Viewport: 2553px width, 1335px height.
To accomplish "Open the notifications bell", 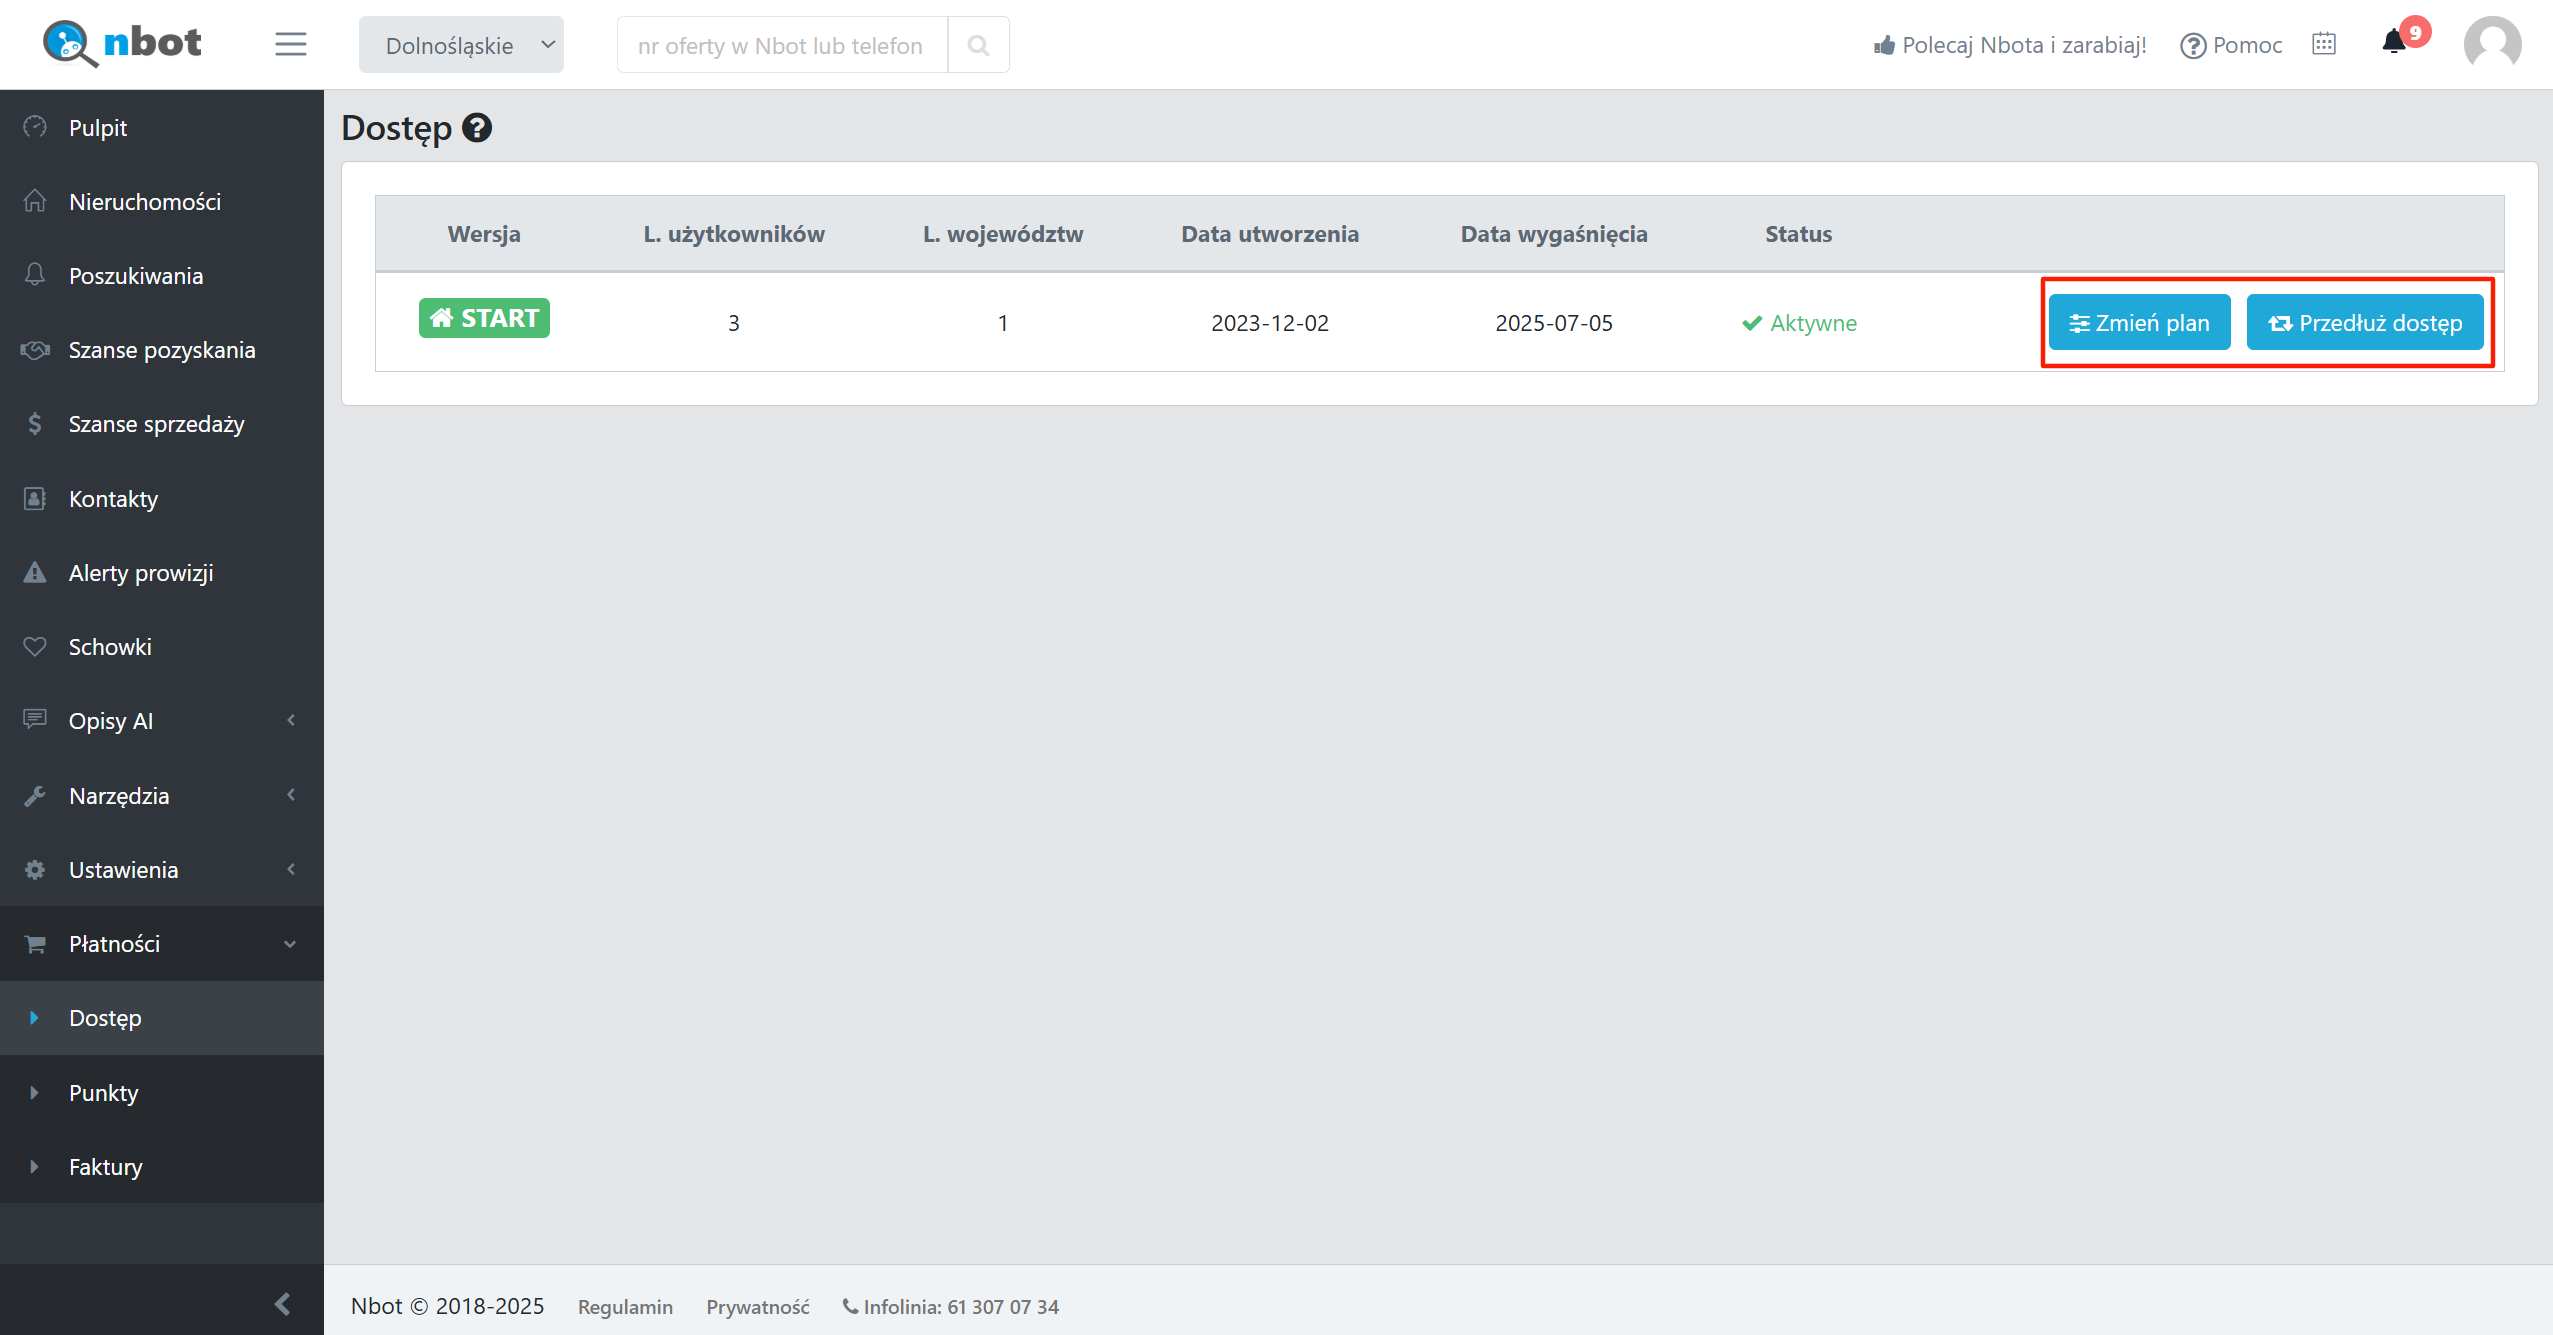I will click(x=2394, y=42).
